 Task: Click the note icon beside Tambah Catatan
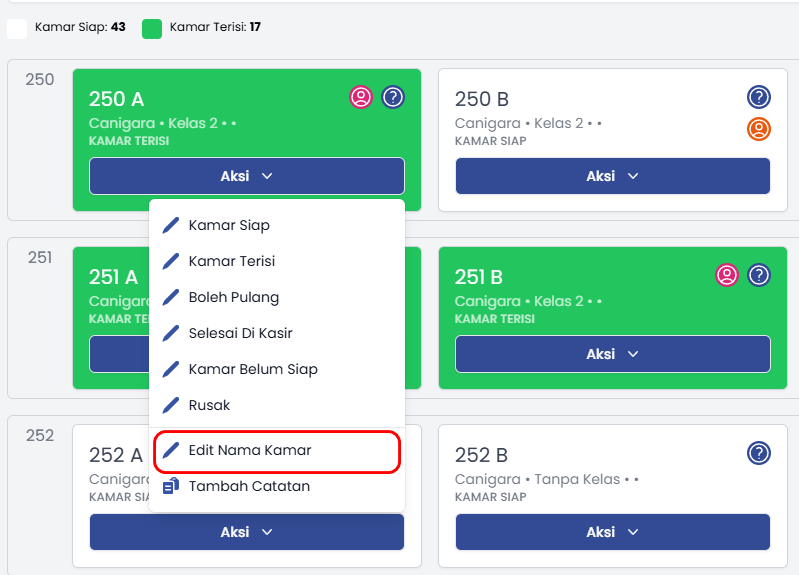(x=171, y=487)
